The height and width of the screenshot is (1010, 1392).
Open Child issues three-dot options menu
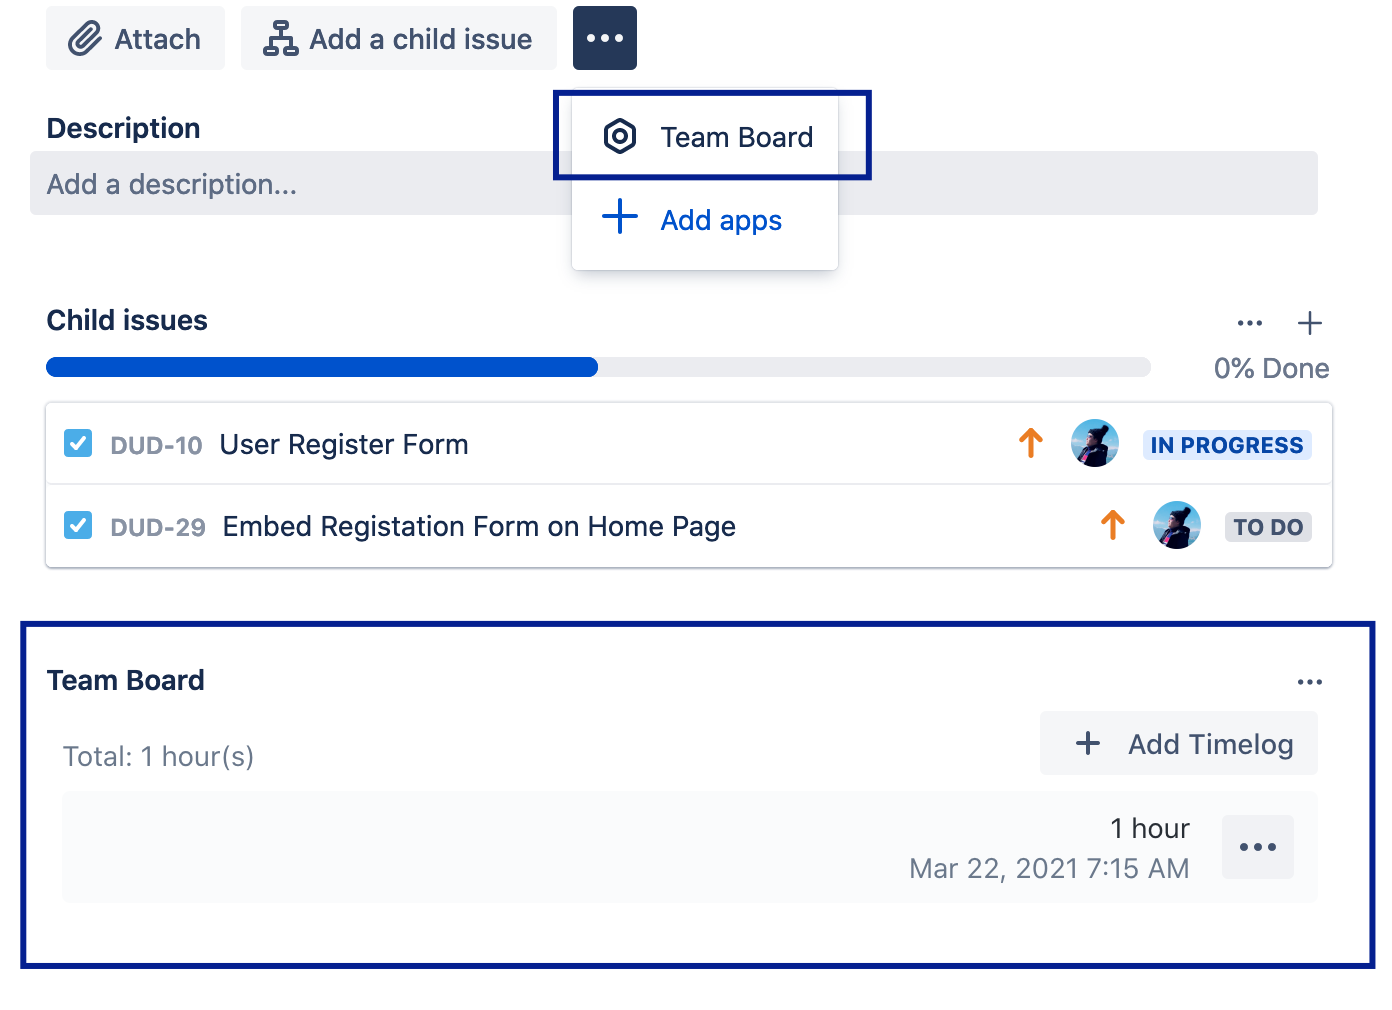[x=1250, y=323]
